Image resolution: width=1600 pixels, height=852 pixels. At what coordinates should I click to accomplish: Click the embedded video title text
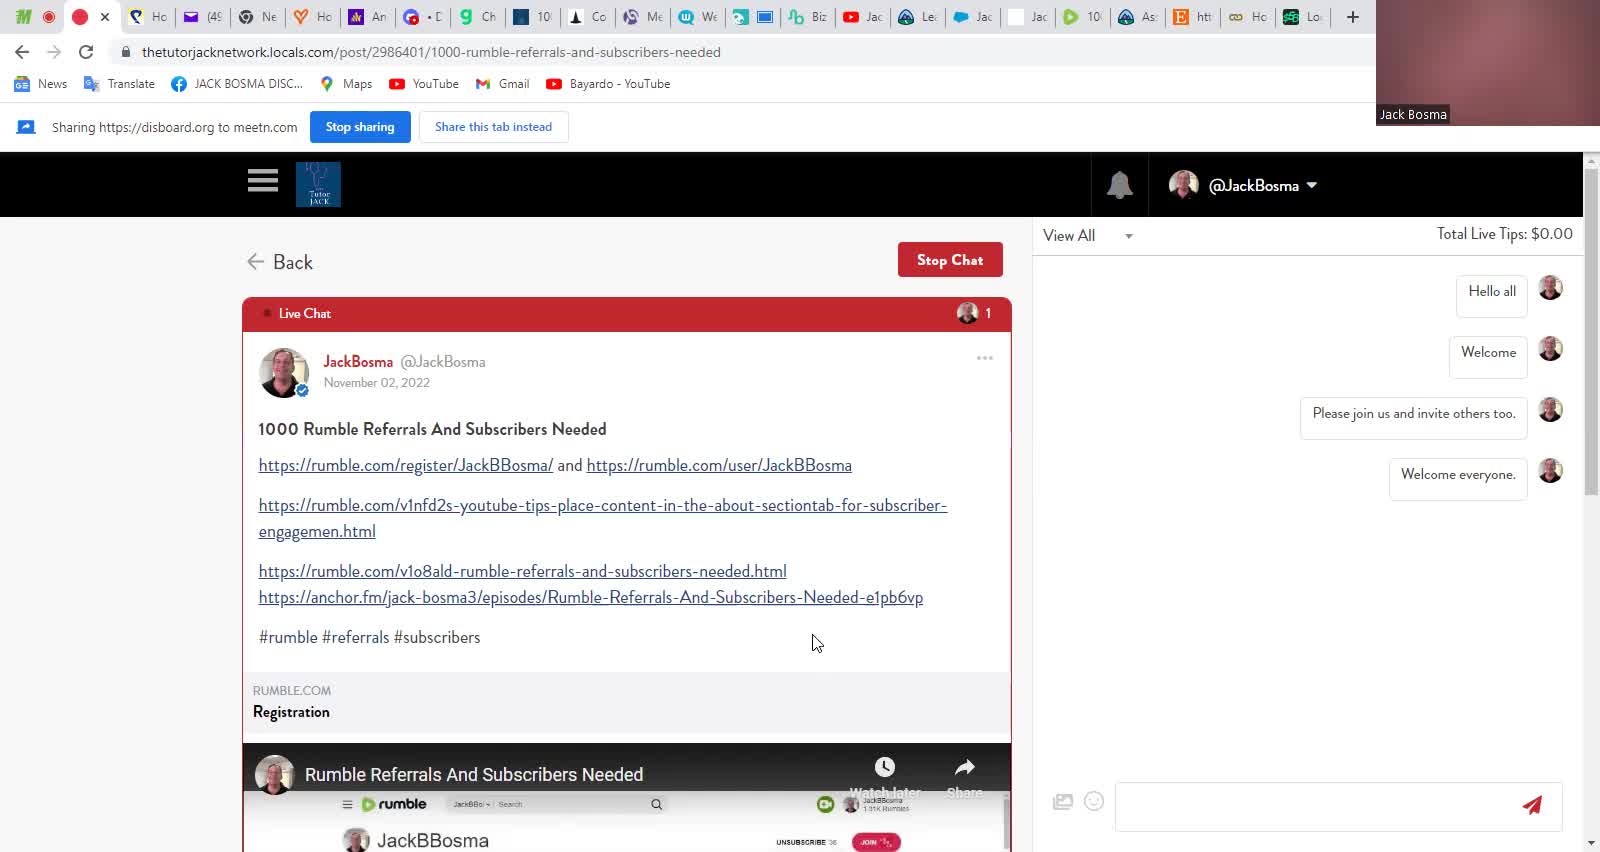(474, 775)
